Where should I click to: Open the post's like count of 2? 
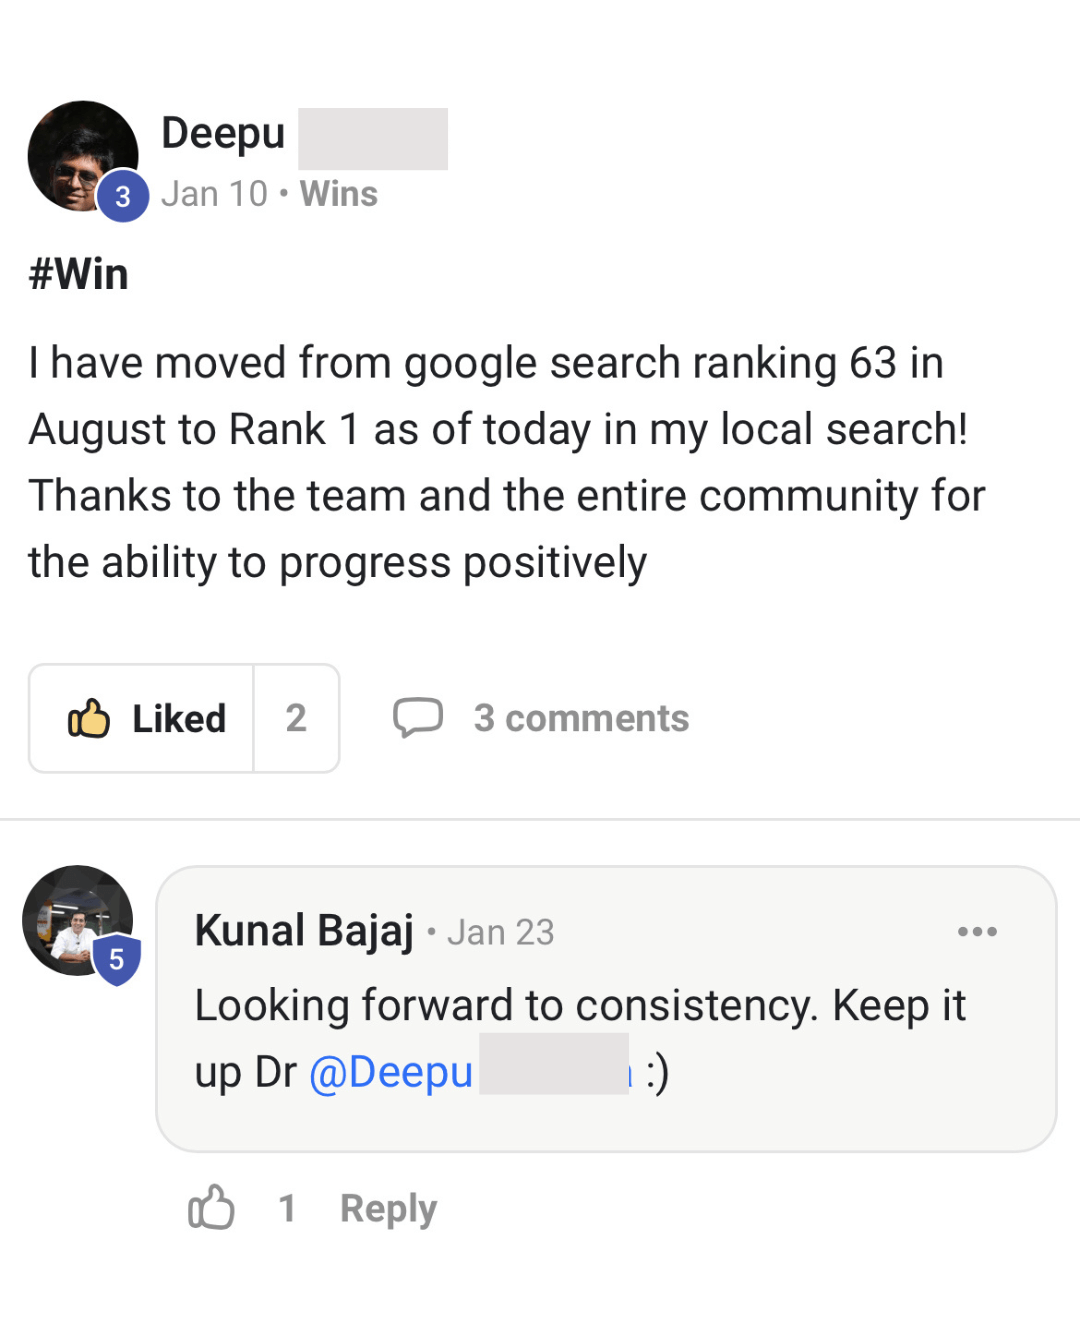click(x=296, y=718)
